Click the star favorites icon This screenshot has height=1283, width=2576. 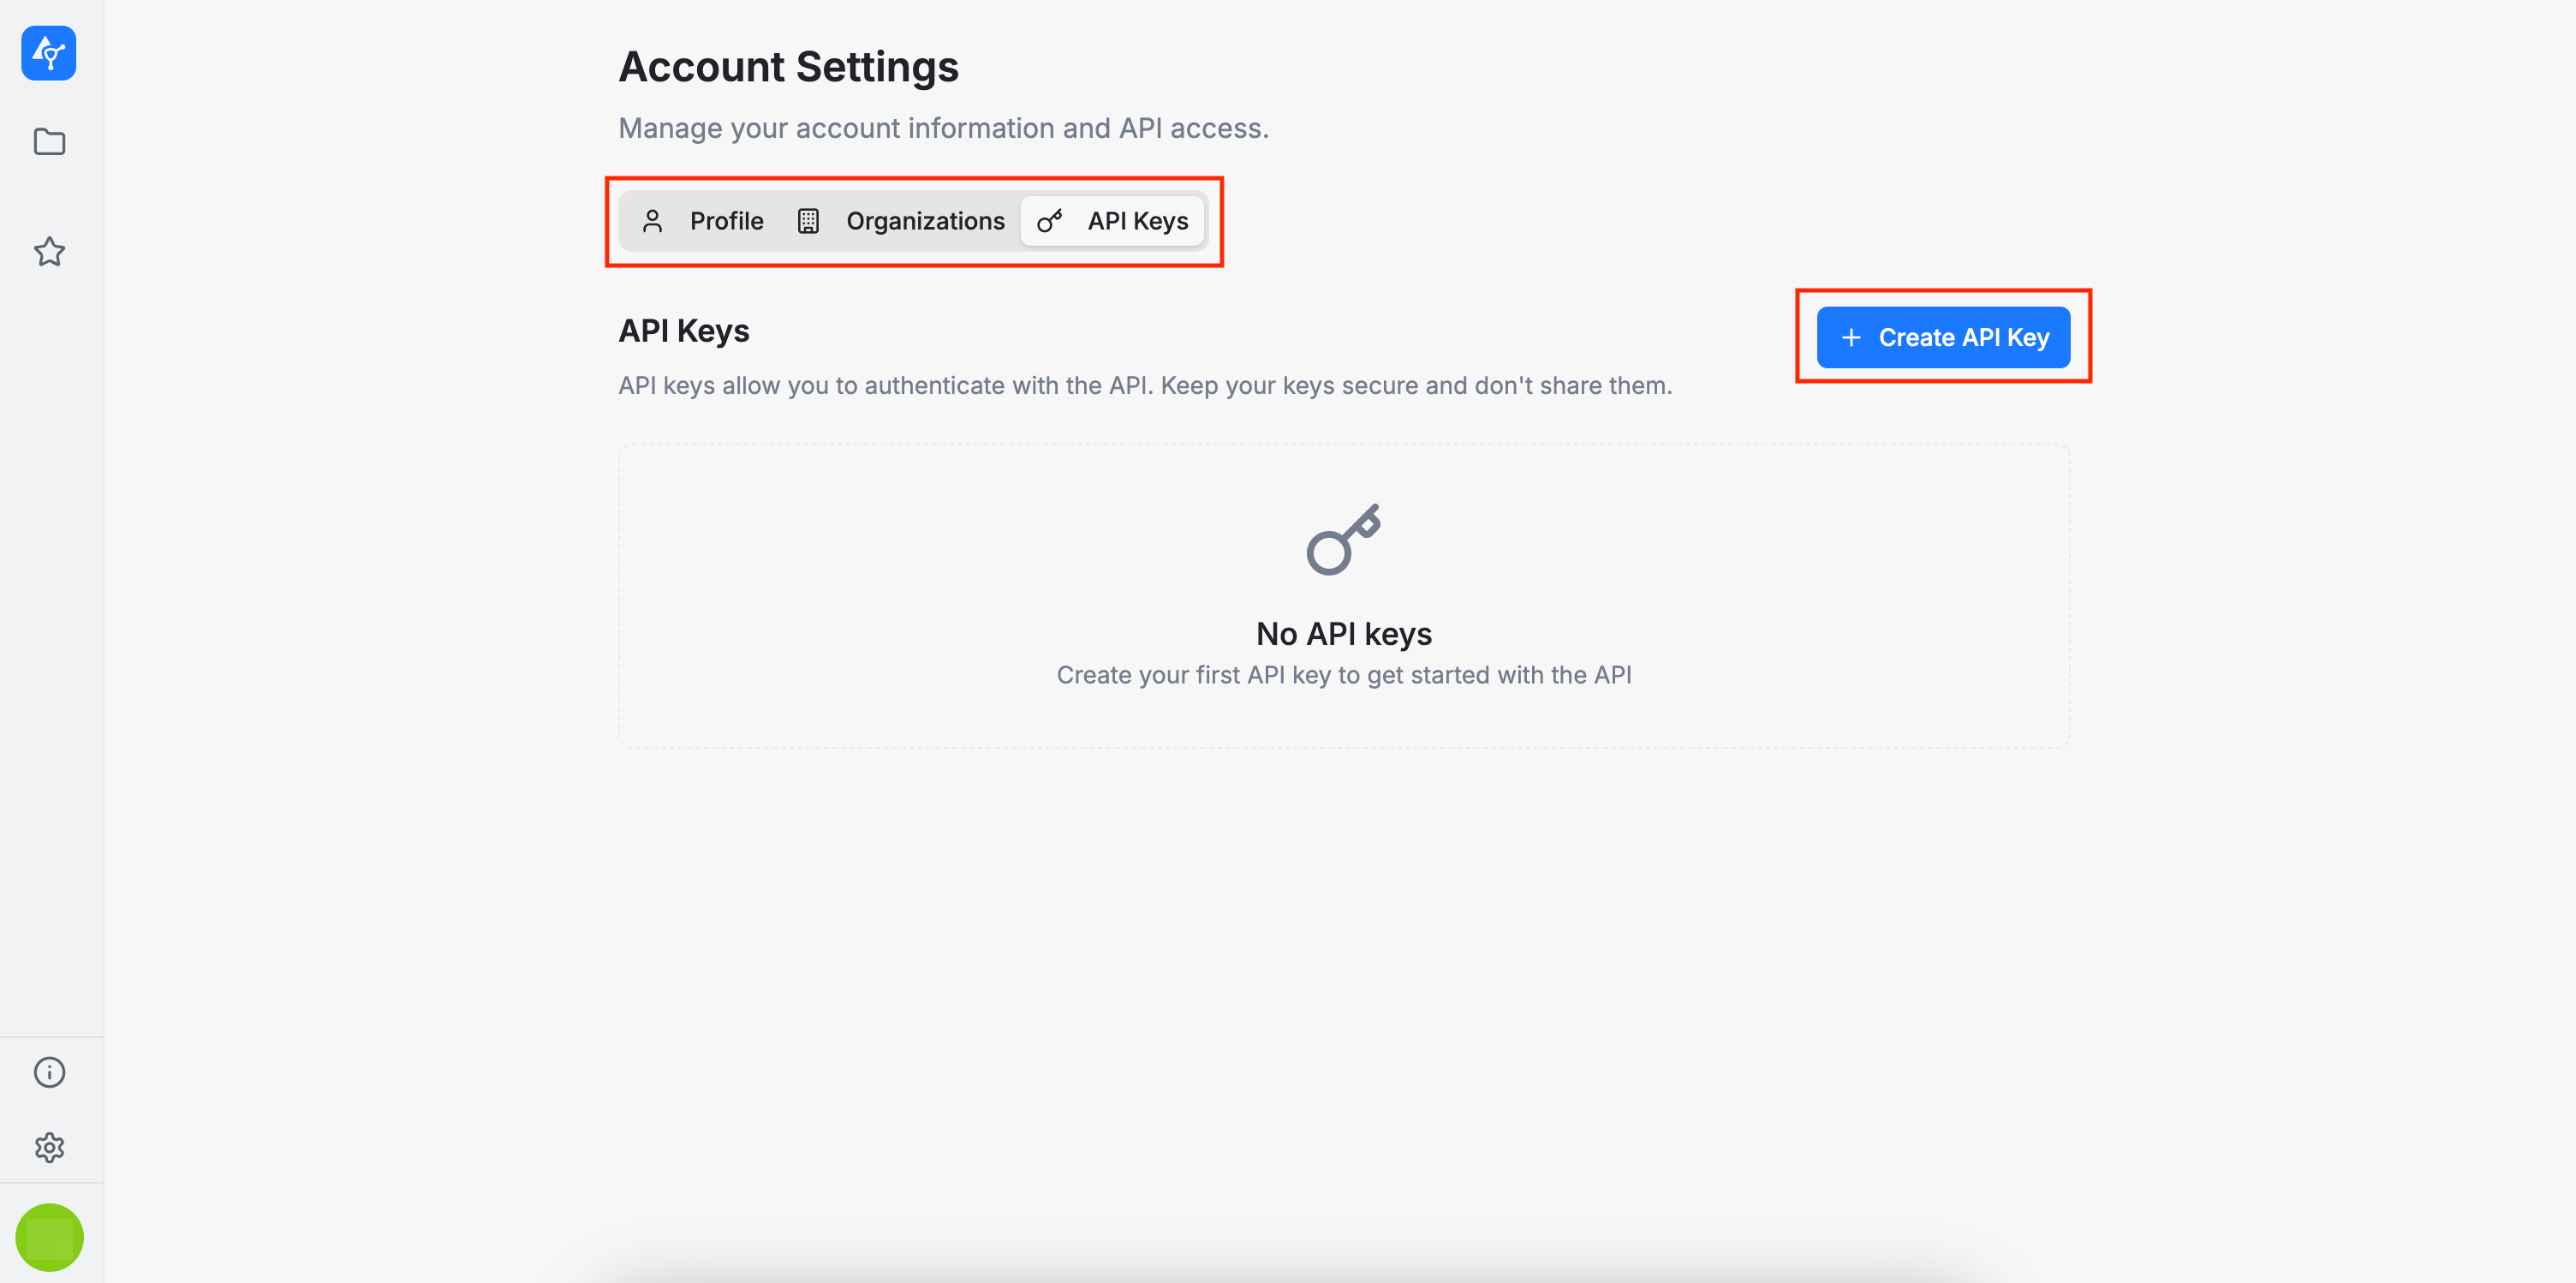click(x=49, y=251)
